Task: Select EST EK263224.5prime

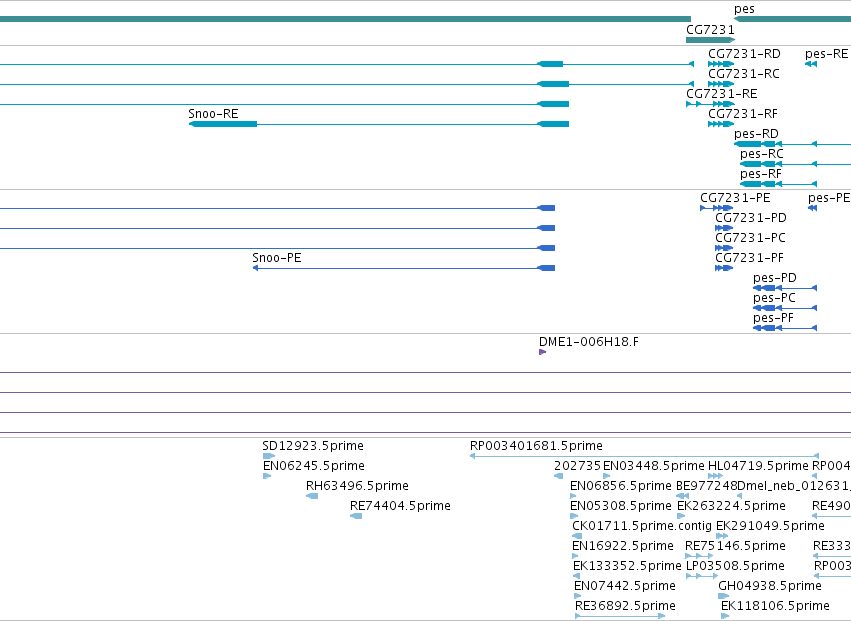Action: 731,506
